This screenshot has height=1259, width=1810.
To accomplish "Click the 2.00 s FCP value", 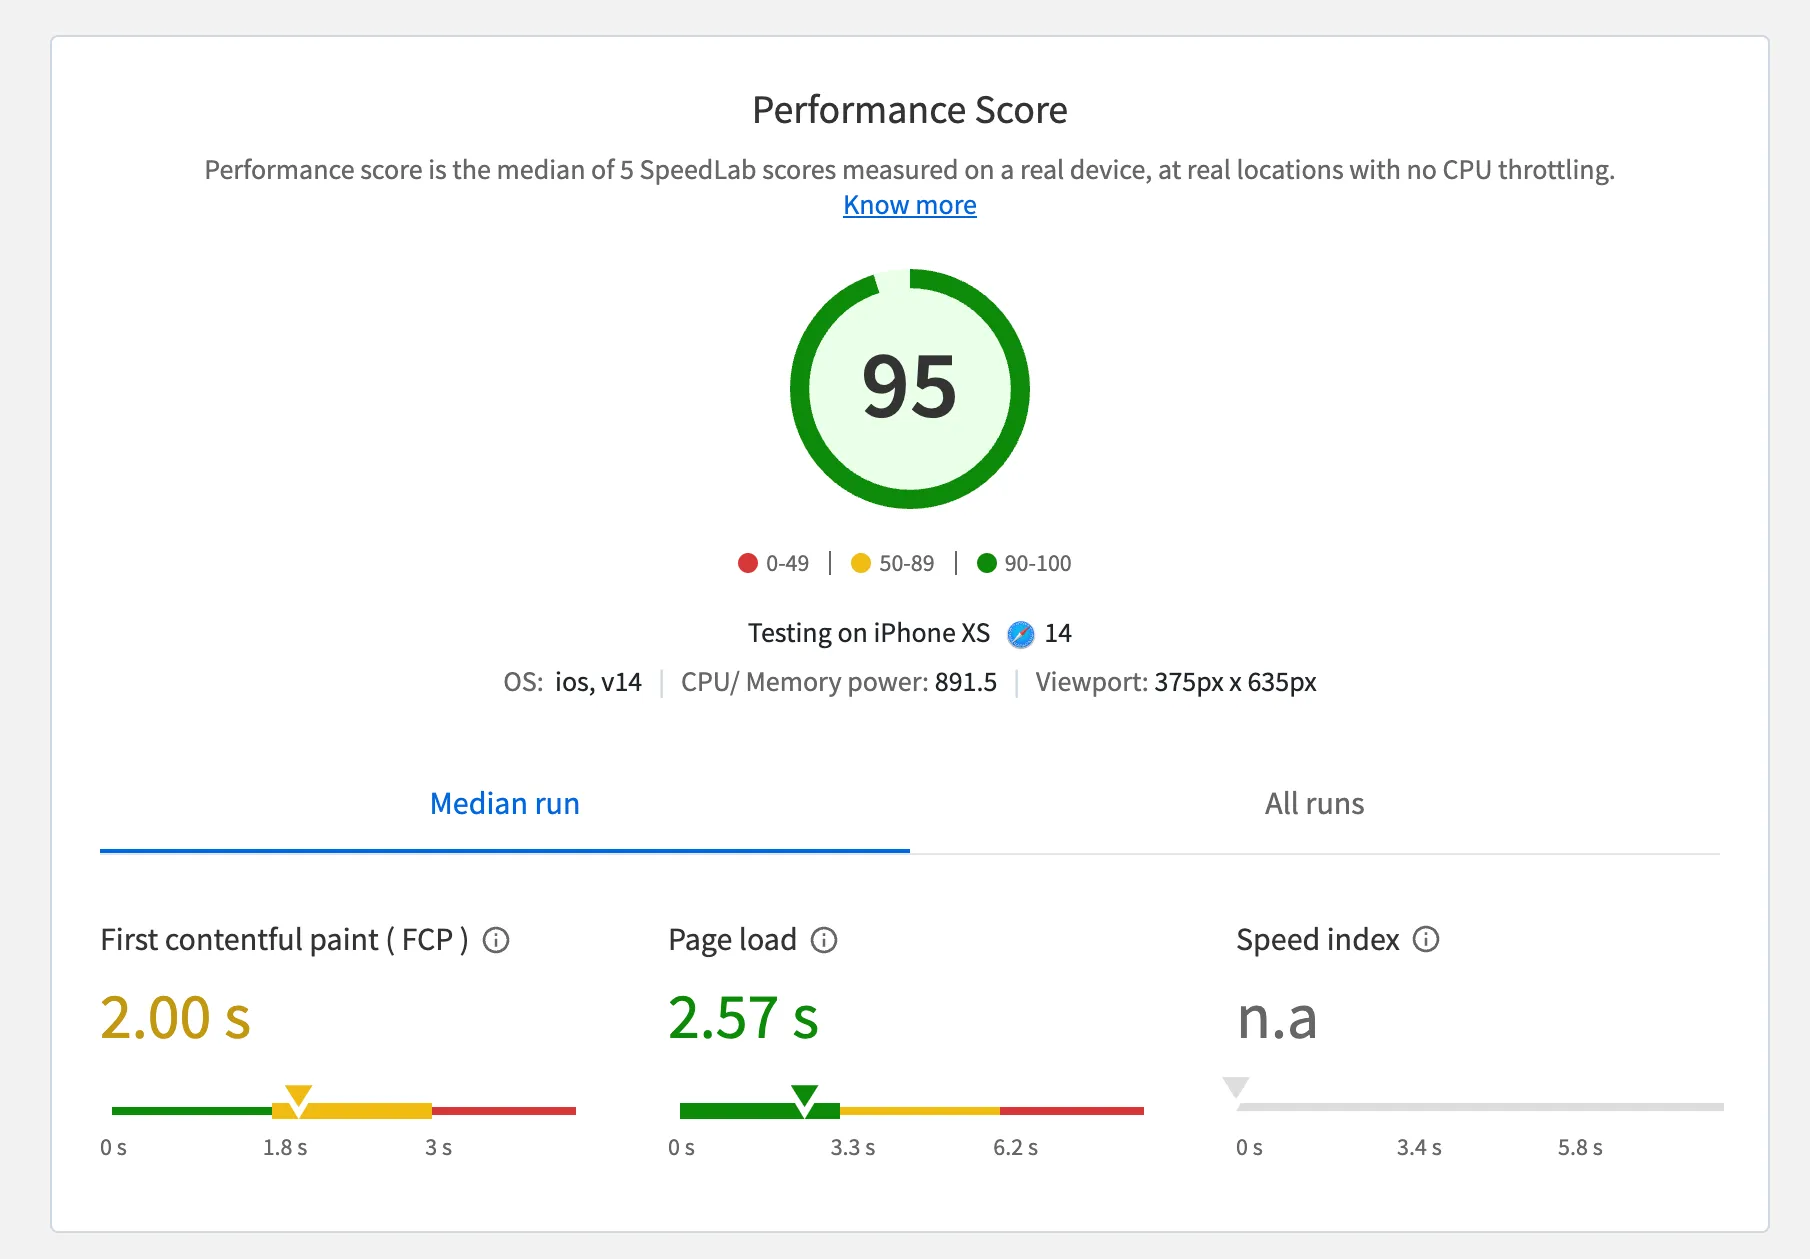I will (x=175, y=1018).
